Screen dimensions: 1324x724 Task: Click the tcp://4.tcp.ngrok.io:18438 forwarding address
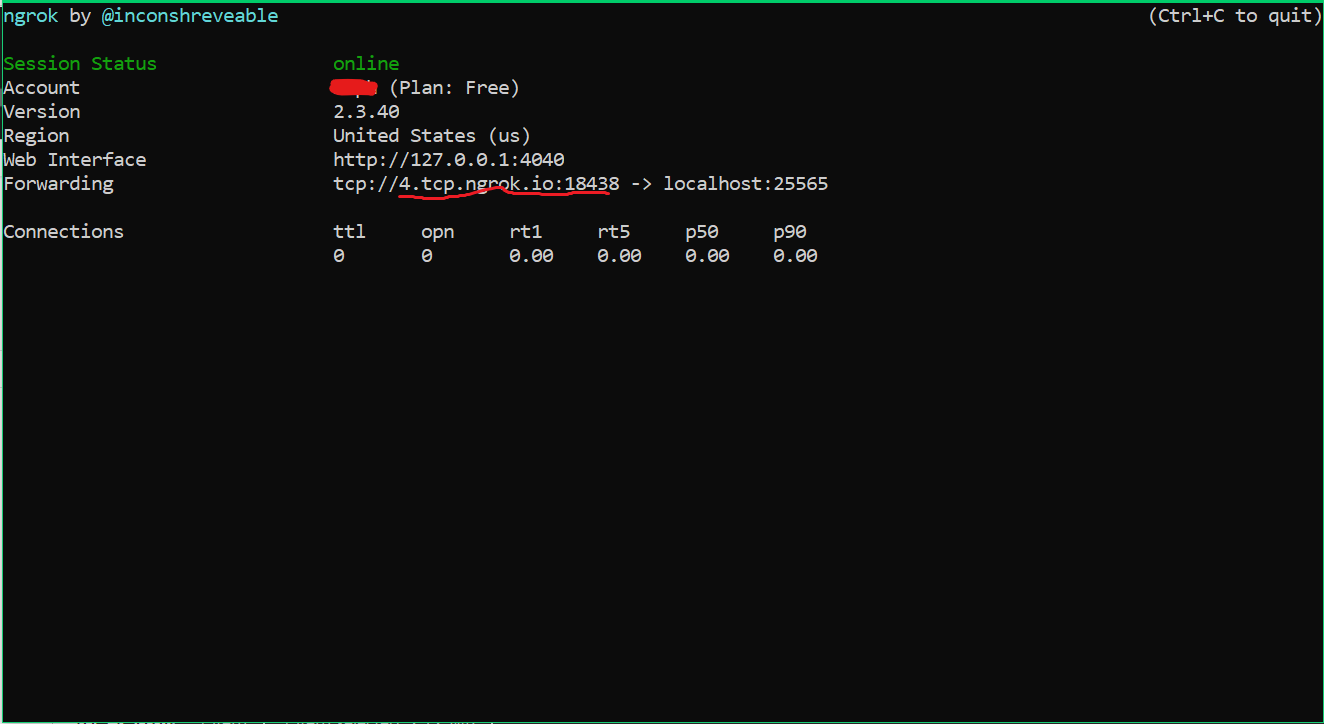coord(476,184)
